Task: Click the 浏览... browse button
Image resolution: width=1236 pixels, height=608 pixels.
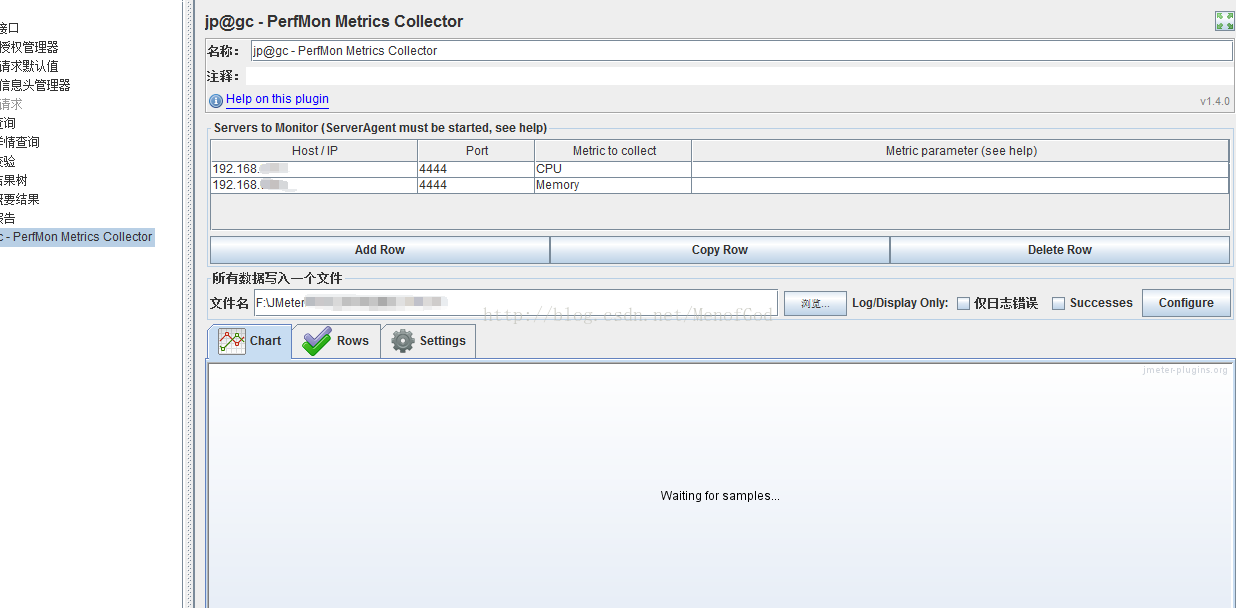Action: pyautogui.click(x=815, y=303)
